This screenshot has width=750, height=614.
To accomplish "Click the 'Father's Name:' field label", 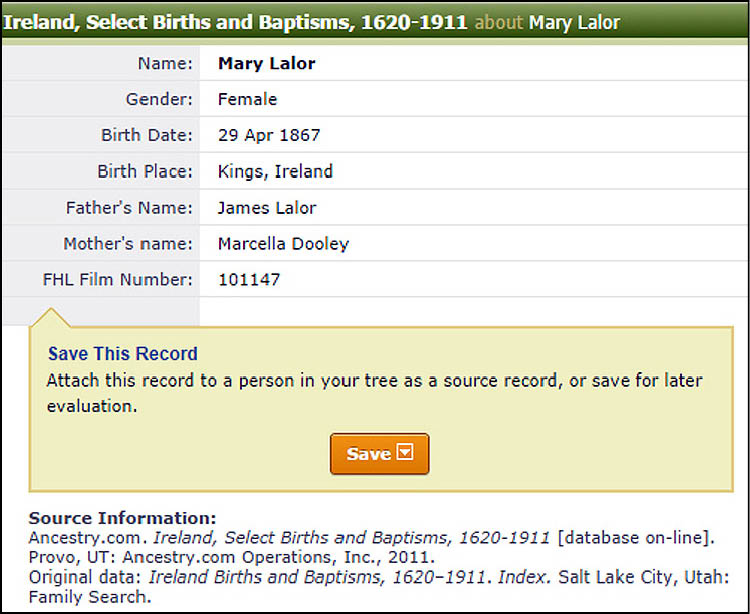I will click(x=129, y=208).
